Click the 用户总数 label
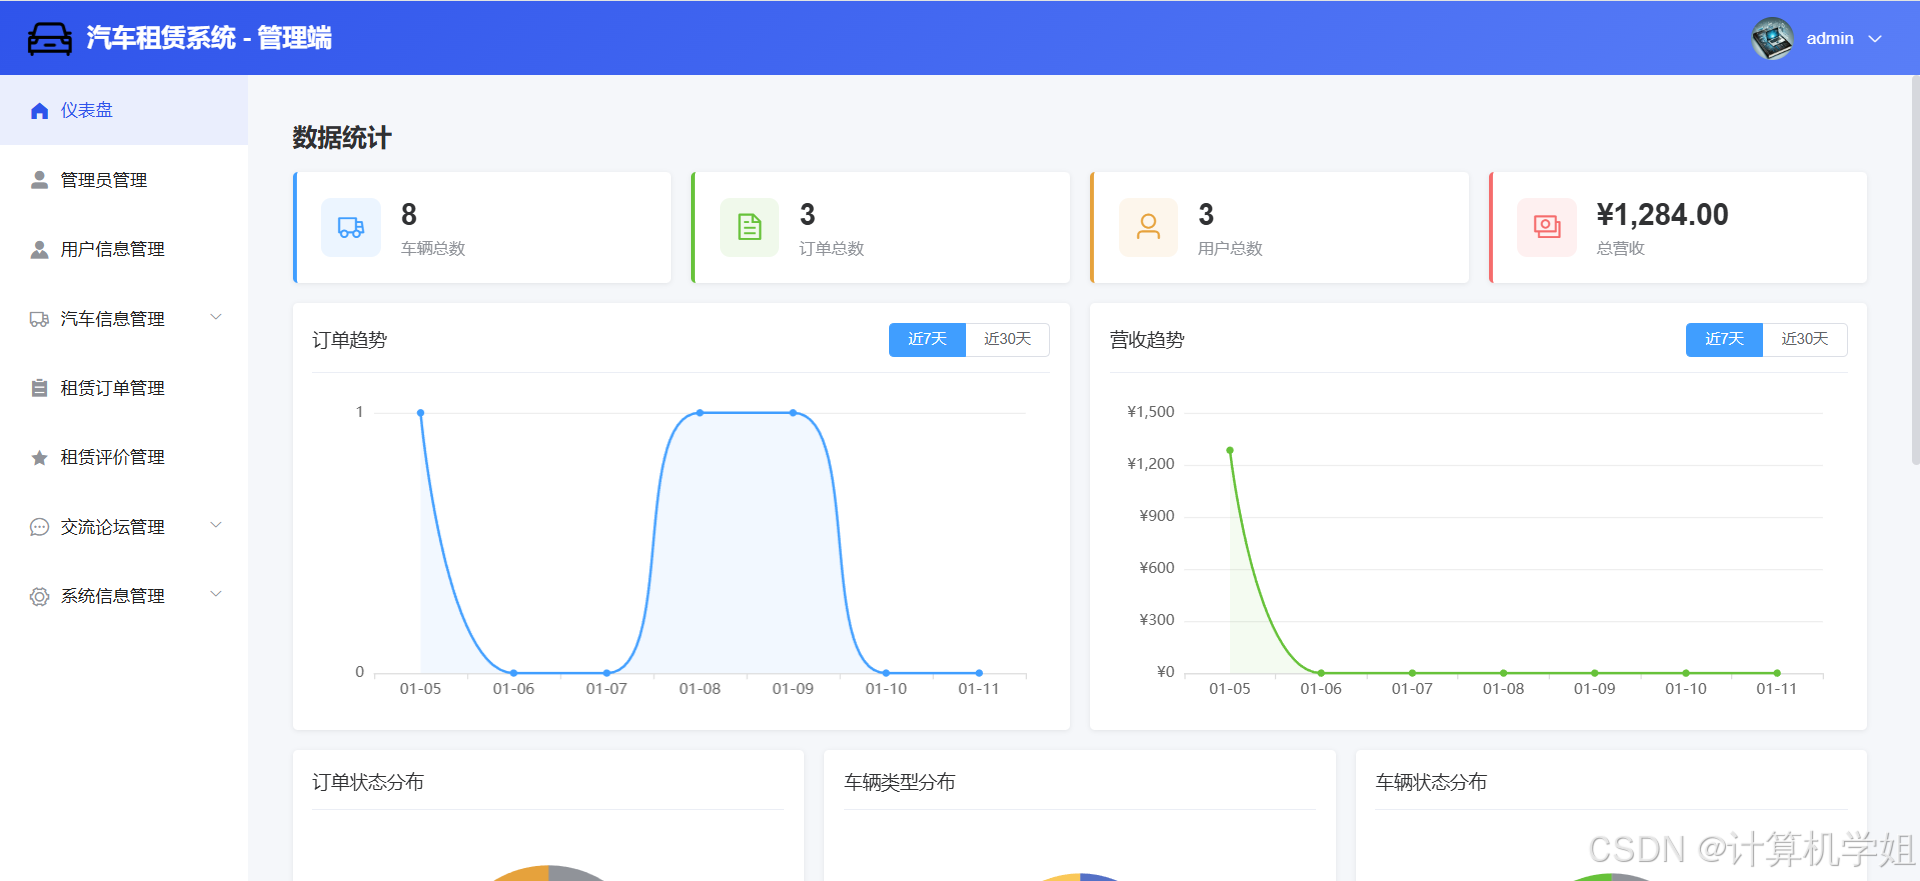This screenshot has height=881, width=1920. point(1230,248)
